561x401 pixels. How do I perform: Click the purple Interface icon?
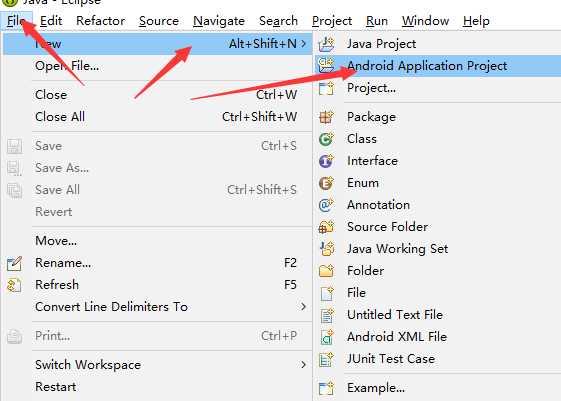pyautogui.click(x=326, y=161)
